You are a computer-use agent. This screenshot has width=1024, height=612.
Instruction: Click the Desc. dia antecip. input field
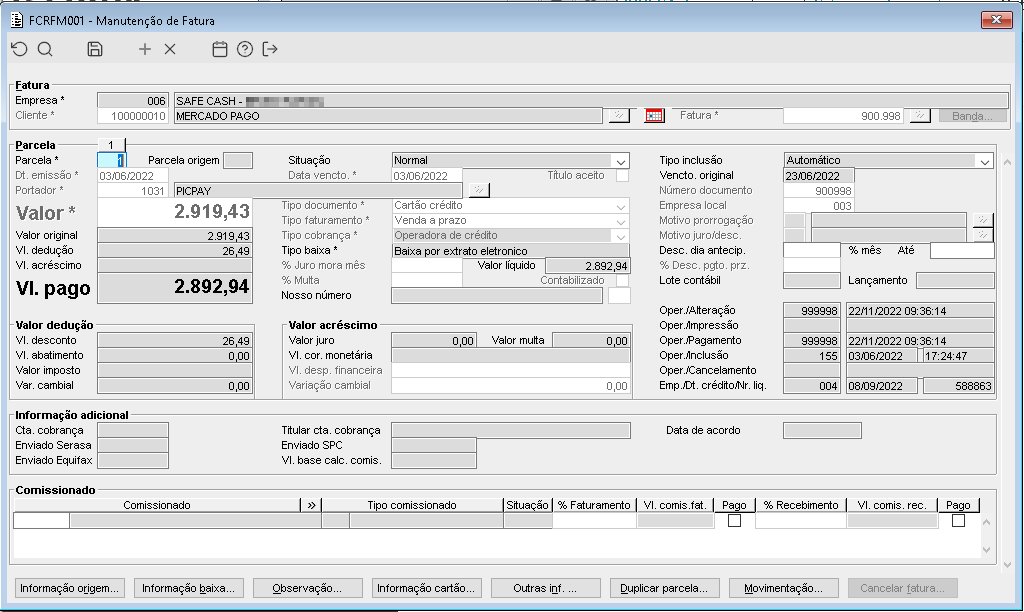tap(812, 250)
